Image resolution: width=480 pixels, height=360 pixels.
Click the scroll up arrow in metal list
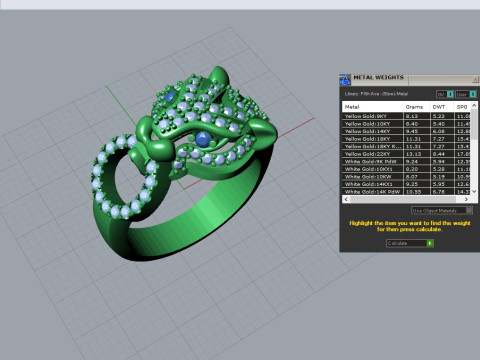[x=474, y=105]
